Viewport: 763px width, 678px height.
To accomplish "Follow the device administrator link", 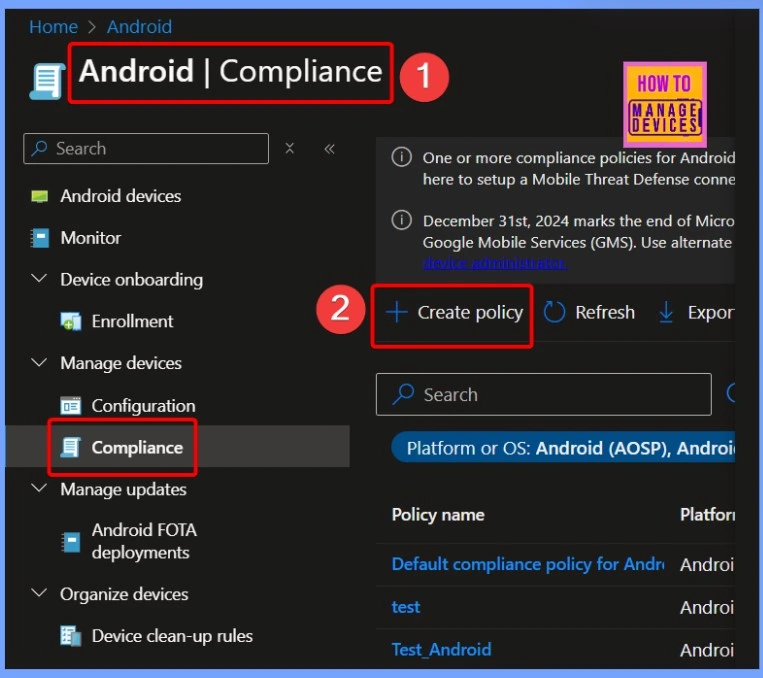I will (x=494, y=263).
